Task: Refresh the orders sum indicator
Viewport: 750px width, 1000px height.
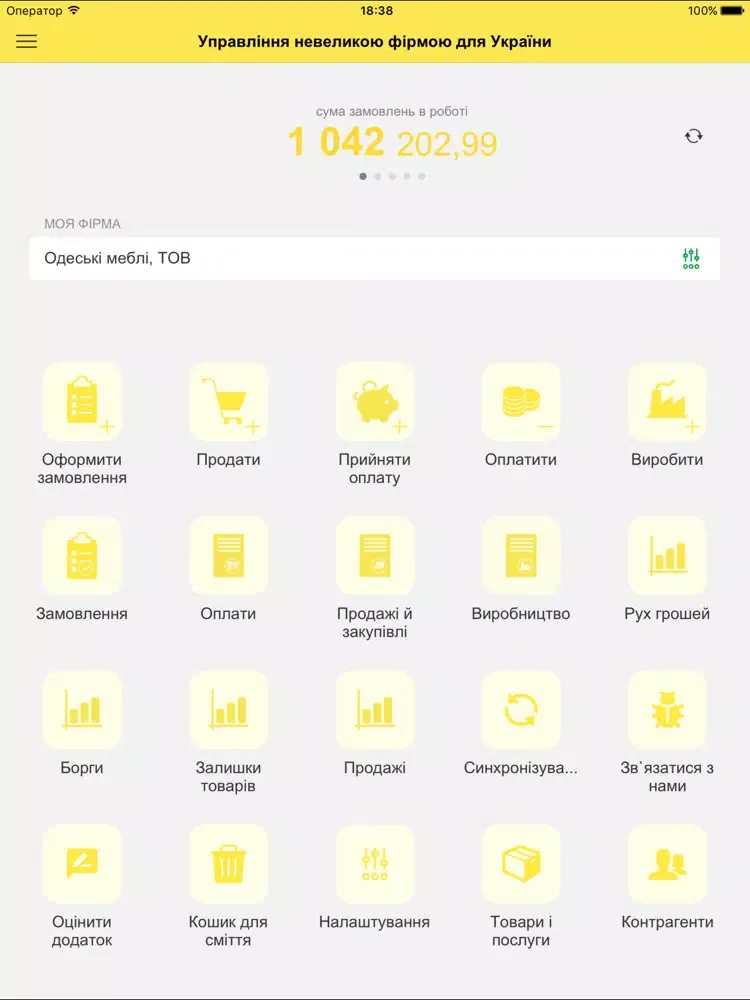Action: tap(693, 136)
